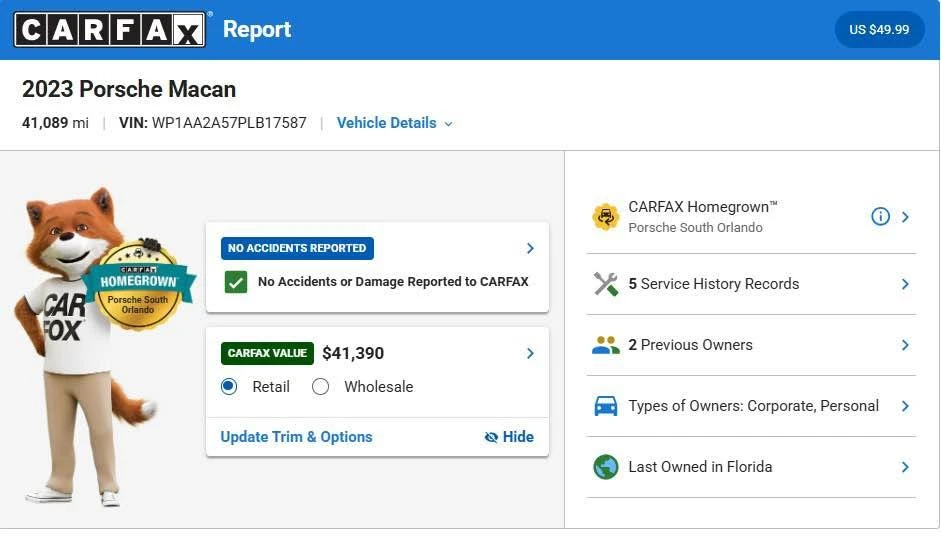The width and height of the screenshot is (941, 544).
Task: Click the $41,390 value amount
Action: tap(353, 354)
